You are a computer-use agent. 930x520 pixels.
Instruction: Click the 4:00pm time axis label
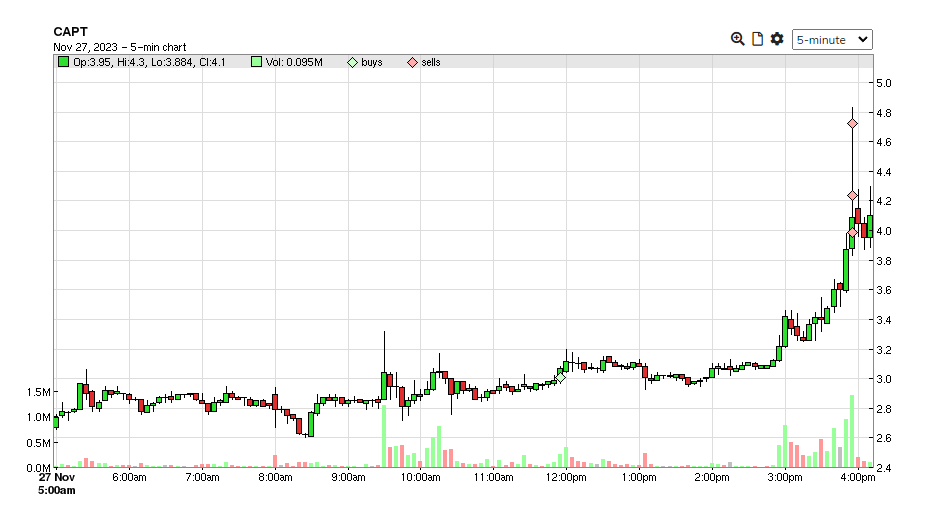click(x=858, y=477)
